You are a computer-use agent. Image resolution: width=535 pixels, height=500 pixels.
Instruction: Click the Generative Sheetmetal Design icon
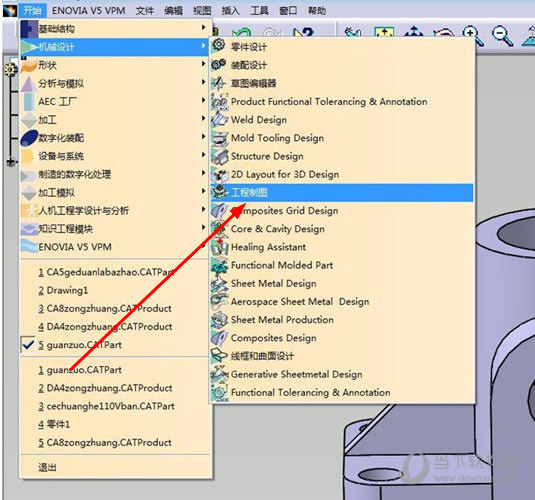click(219, 374)
